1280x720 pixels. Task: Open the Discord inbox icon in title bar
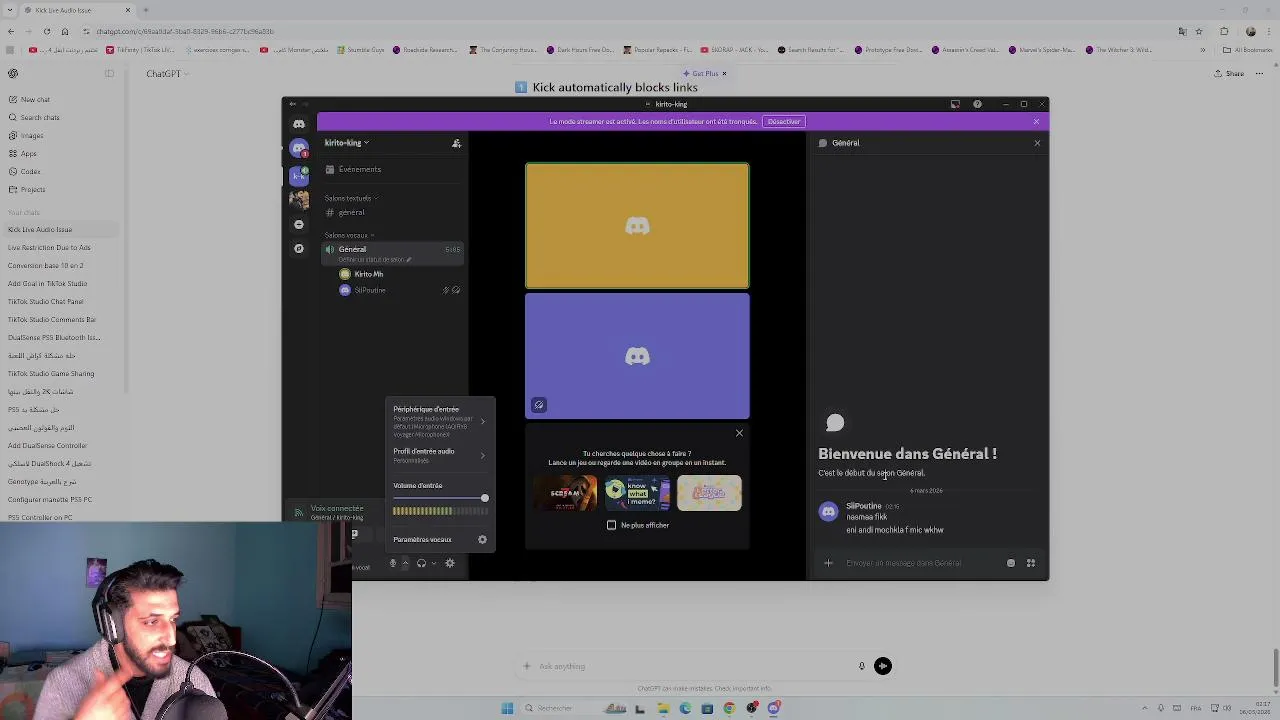click(x=955, y=104)
